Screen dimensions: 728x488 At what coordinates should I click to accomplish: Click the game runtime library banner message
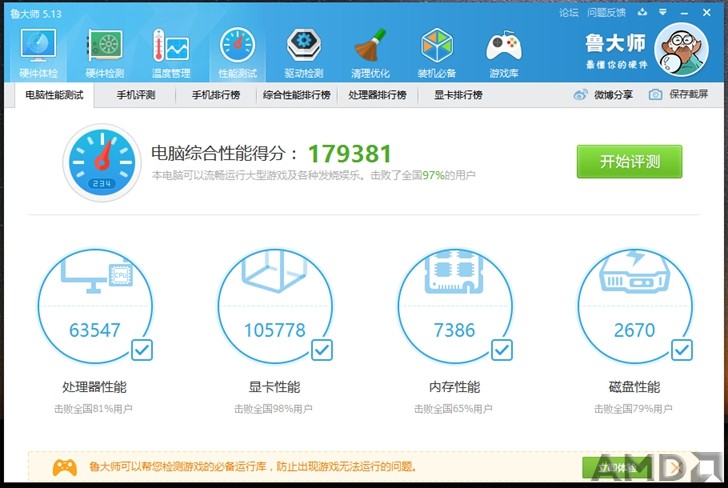[x=253, y=467]
